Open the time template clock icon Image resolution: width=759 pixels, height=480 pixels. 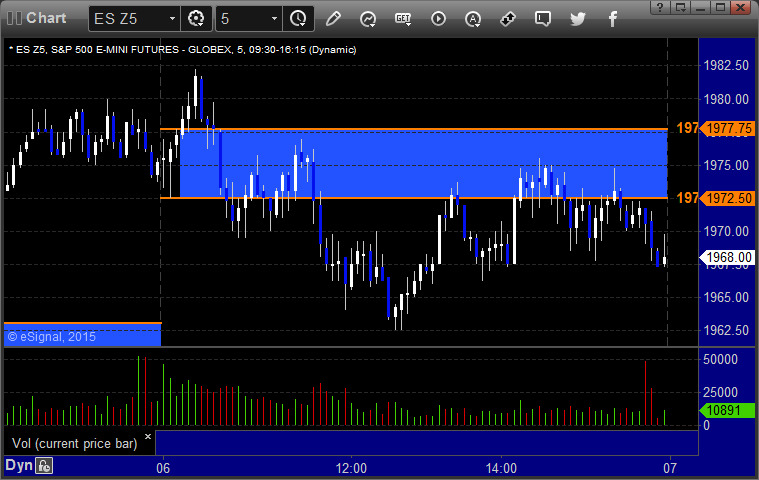[x=298, y=18]
